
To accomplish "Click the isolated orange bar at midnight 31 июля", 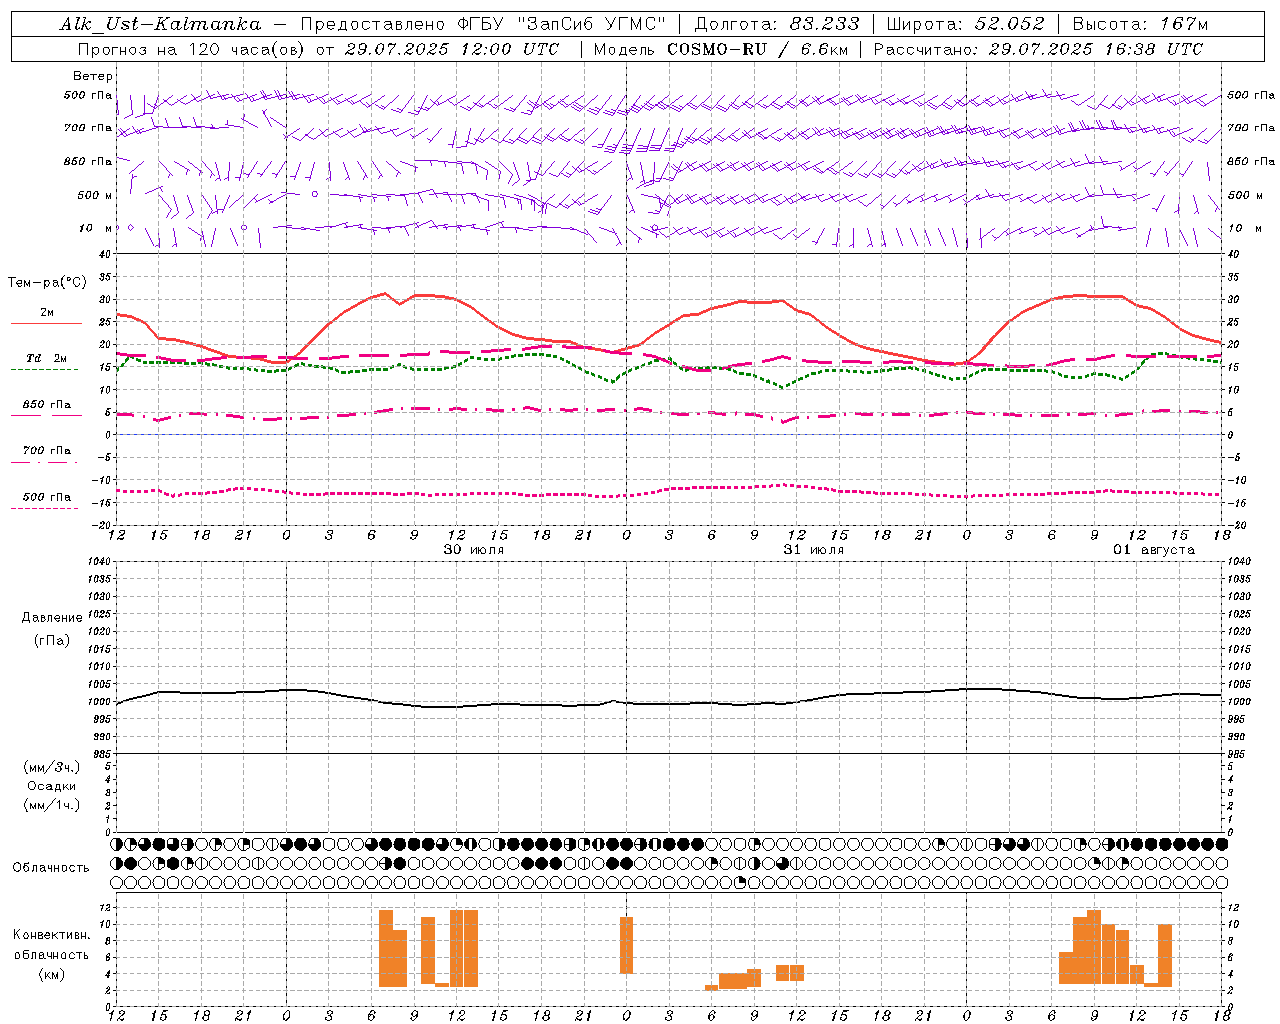I will click(x=627, y=945).
